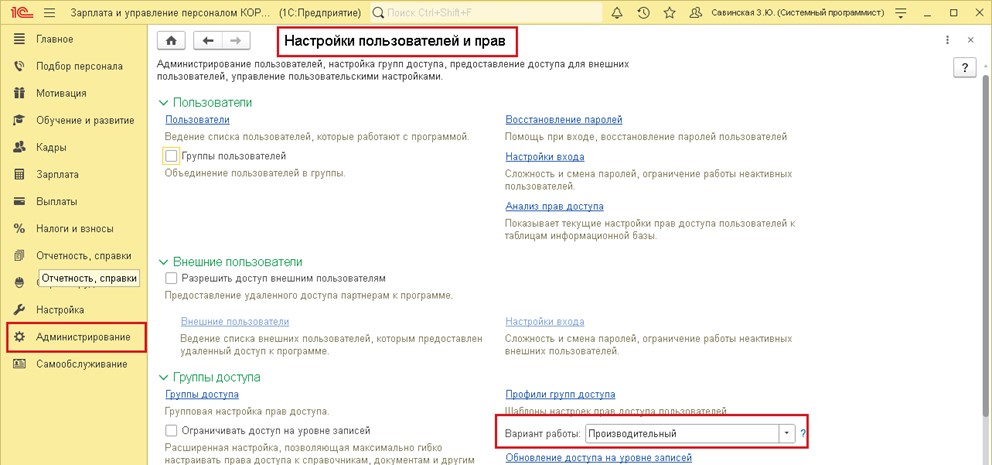Image resolution: width=992 pixels, height=465 pixels.
Task: Open the help question mark button
Action: [965, 68]
